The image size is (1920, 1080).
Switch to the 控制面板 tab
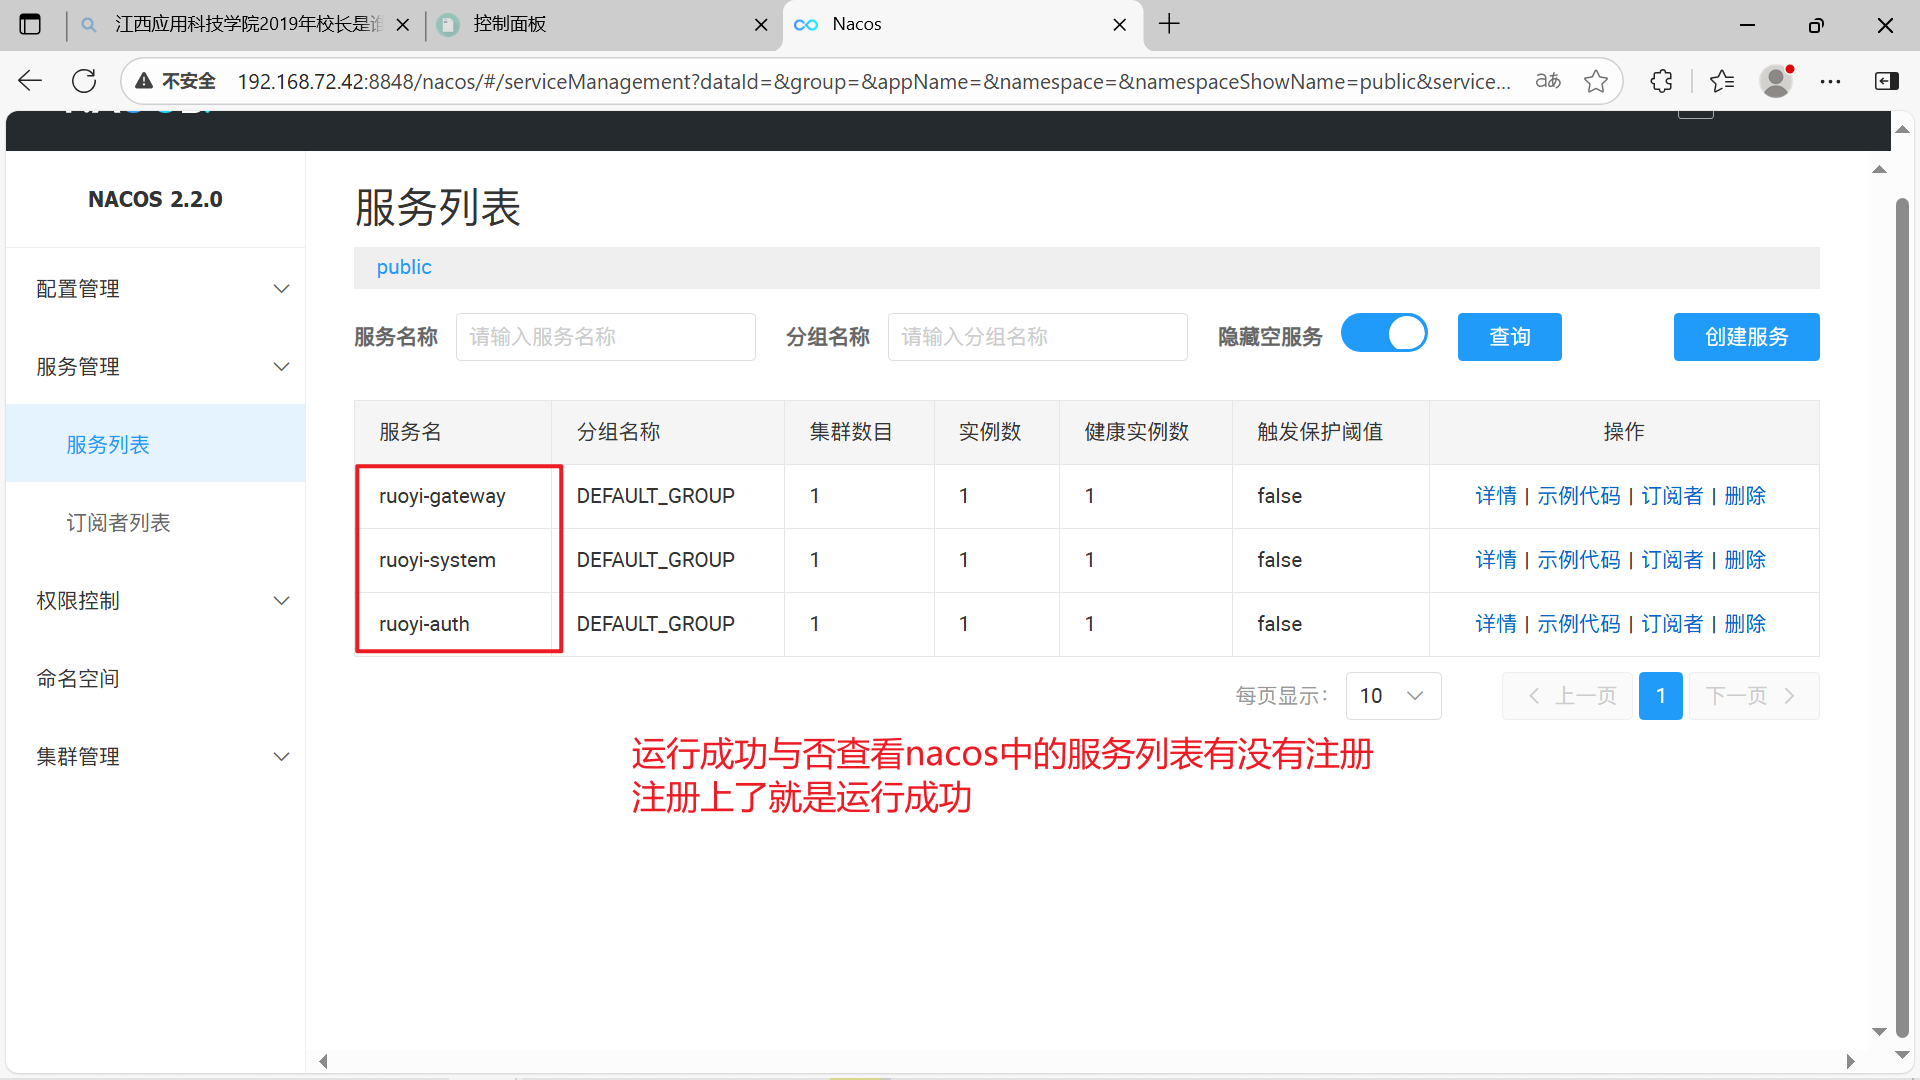(x=600, y=24)
